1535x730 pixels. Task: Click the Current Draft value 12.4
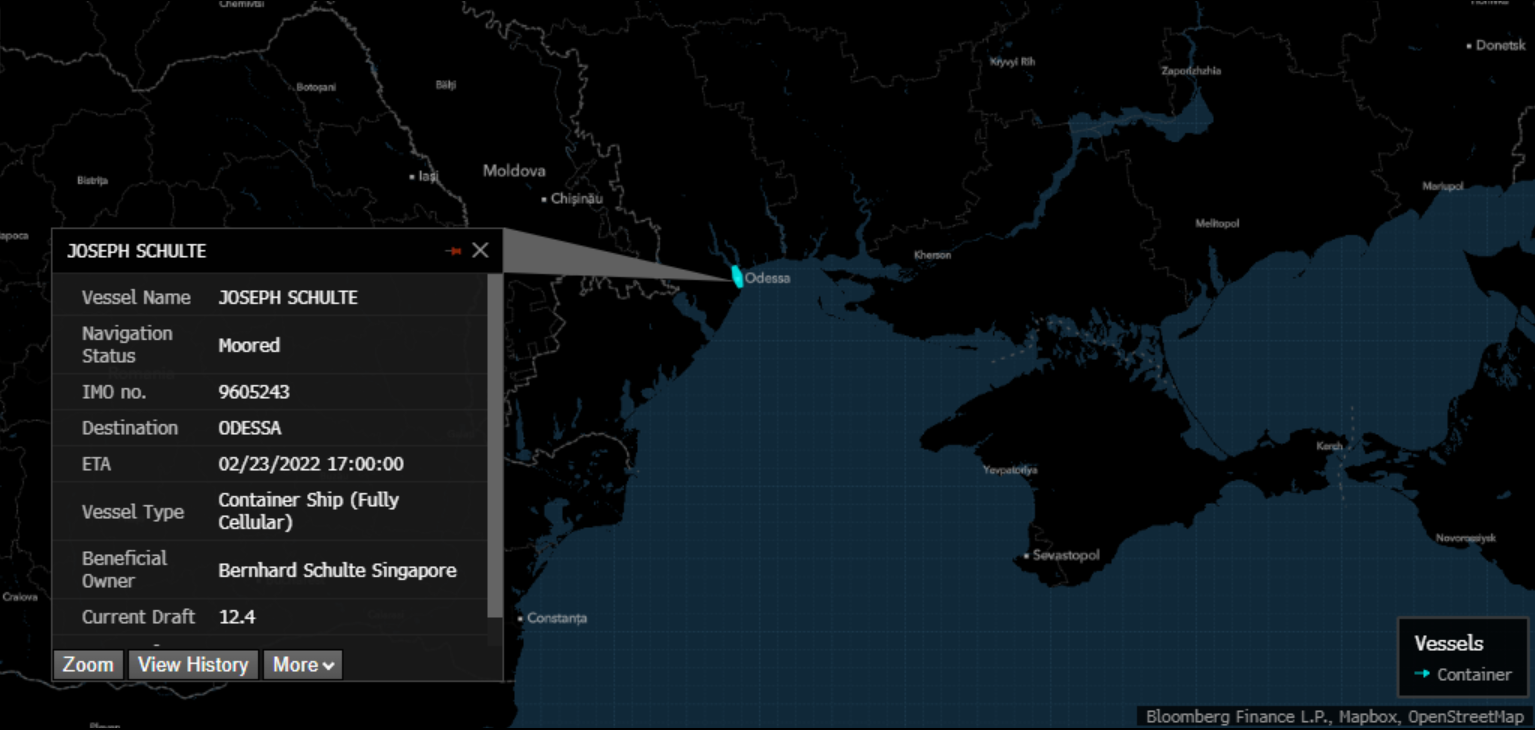point(237,617)
